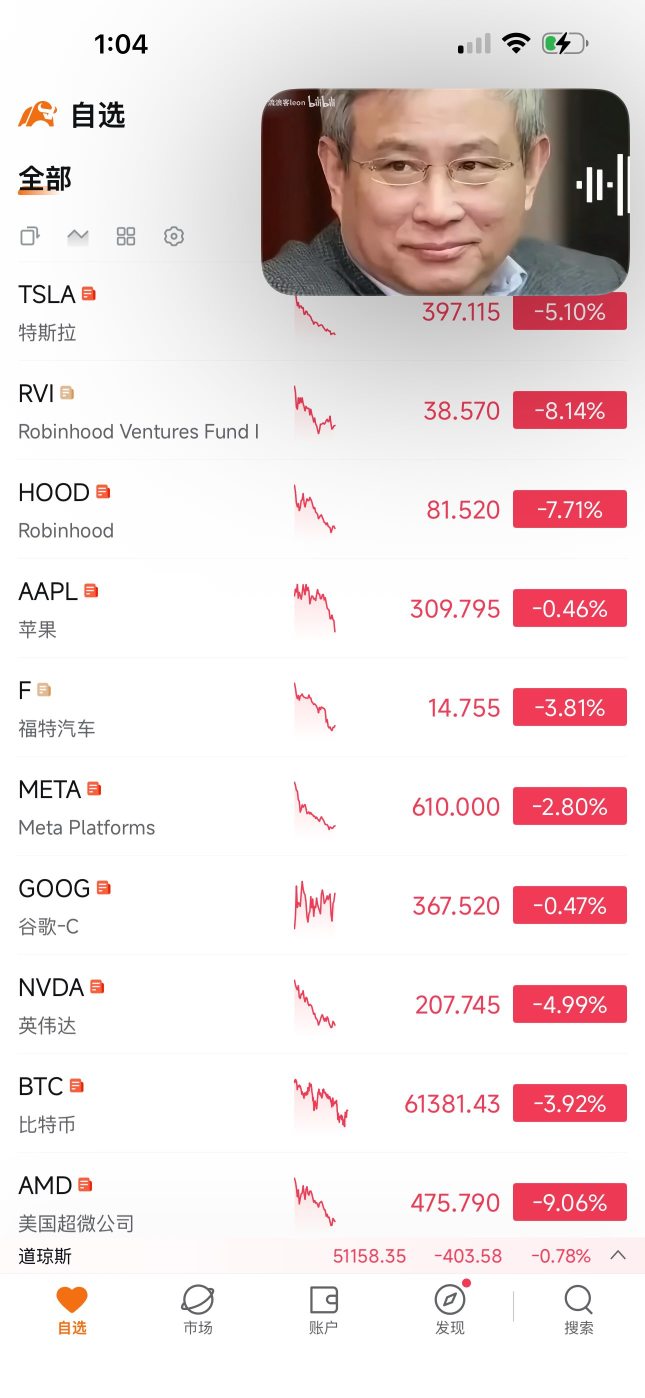Tap the copy/multi-window icon under 全部

coord(30,236)
